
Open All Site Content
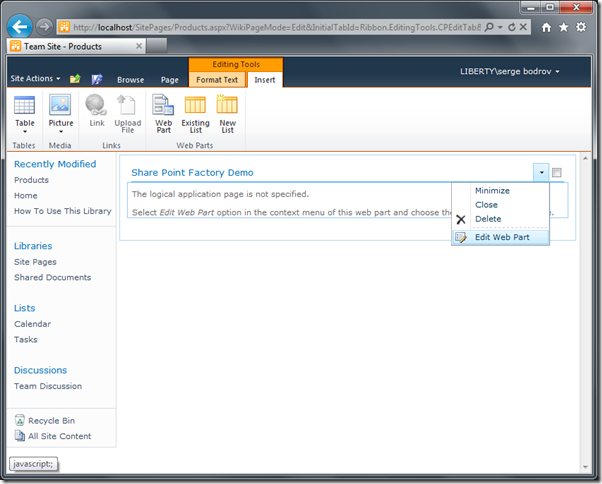coord(53,436)
